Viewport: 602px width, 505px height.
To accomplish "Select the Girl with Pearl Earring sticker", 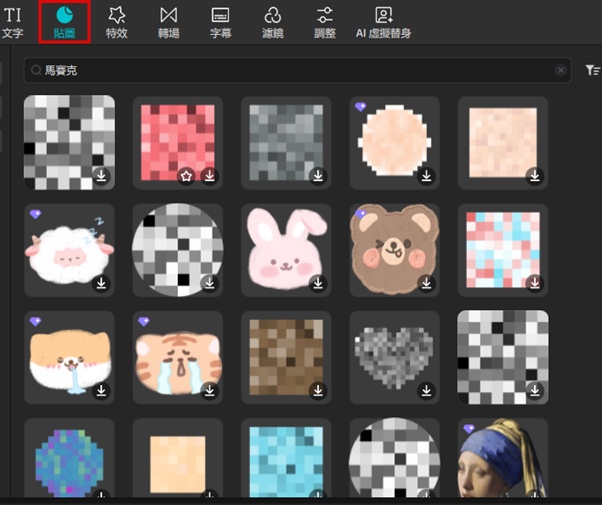I will (x=502, y=460).
